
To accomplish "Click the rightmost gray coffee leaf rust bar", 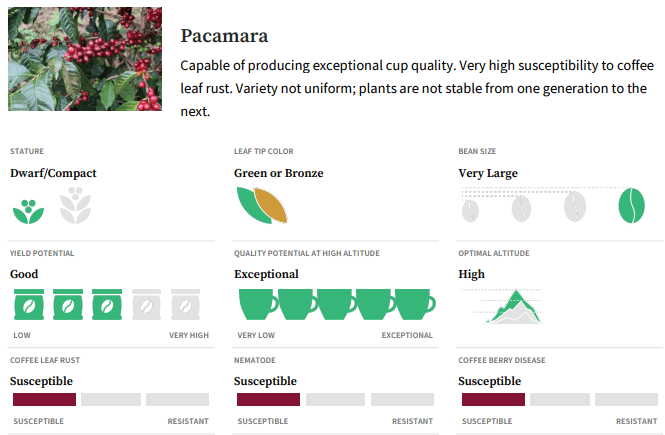I will tap(177, 399).
